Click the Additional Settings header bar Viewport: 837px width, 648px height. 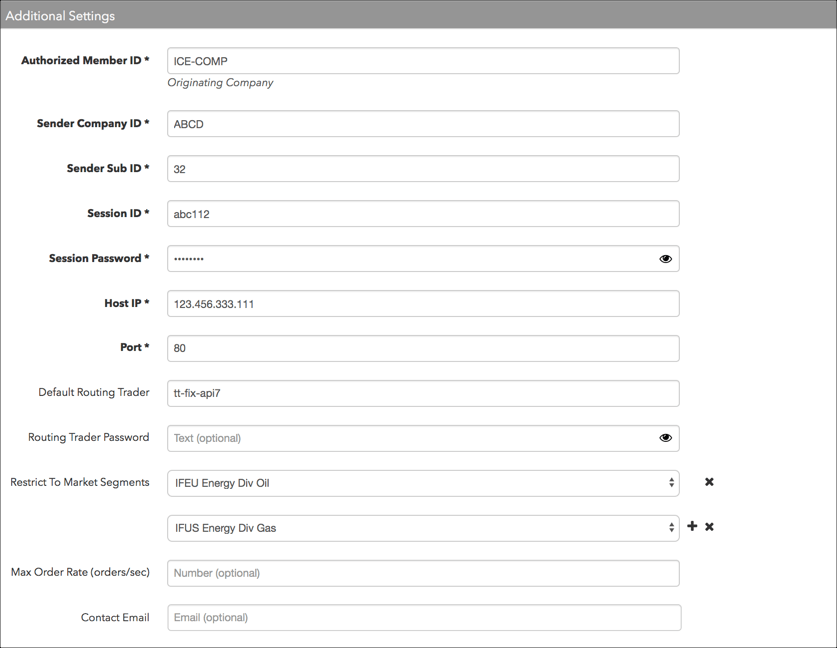click(418, 14)
